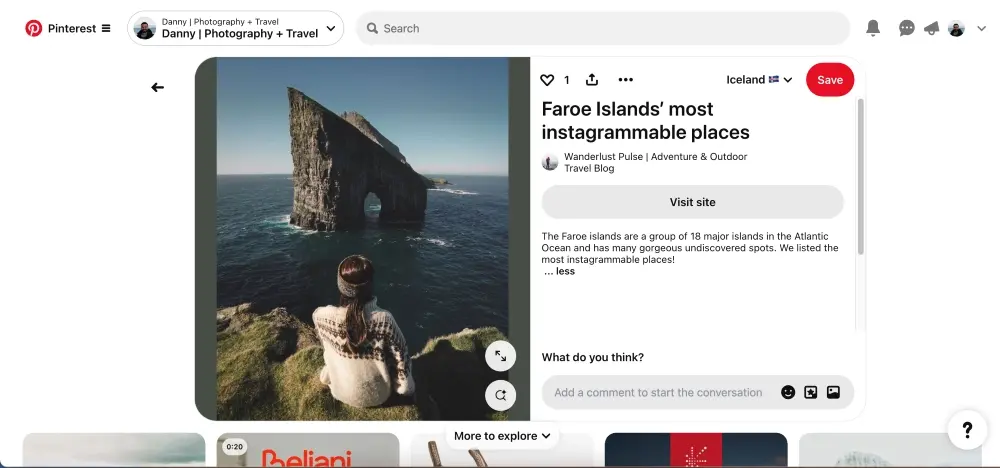Click the Search field
Viewport: 1000px width, 468px height.
[x=603, y=28]
